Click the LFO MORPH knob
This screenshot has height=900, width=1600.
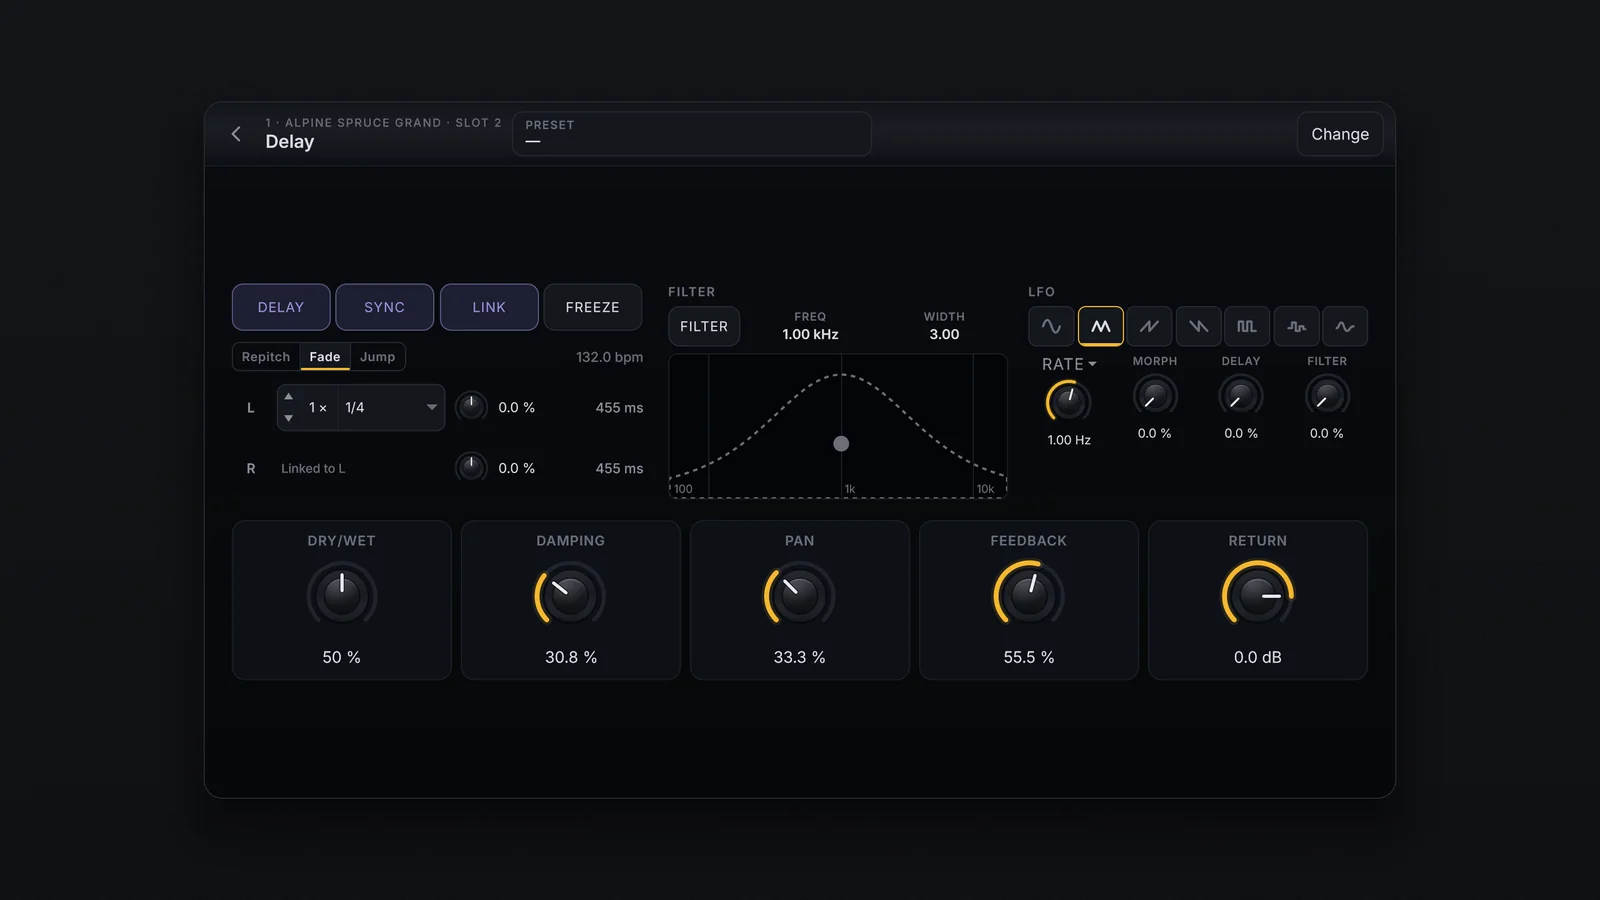(1155, 397)
